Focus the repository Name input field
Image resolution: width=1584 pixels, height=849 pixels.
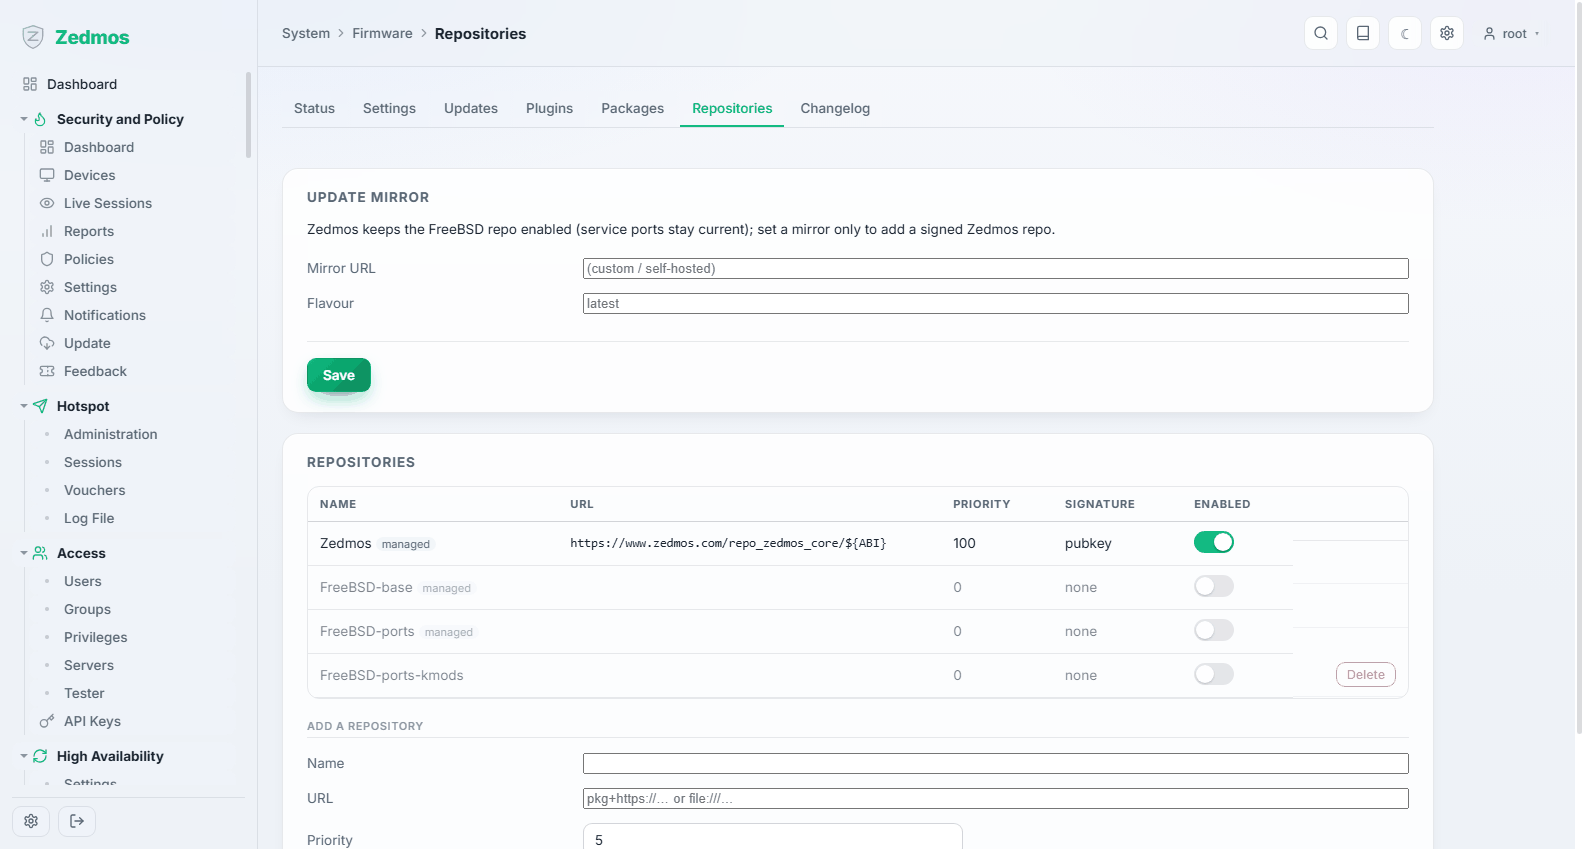pos(996,763)
